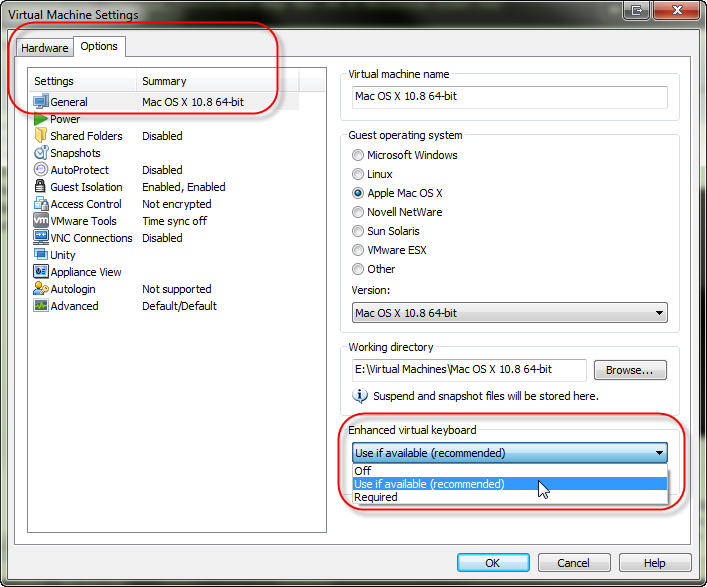The height and width of the screenshot is (587, 707).
Task: Select Novell NetWare guest OS
Action: [358, 212]
